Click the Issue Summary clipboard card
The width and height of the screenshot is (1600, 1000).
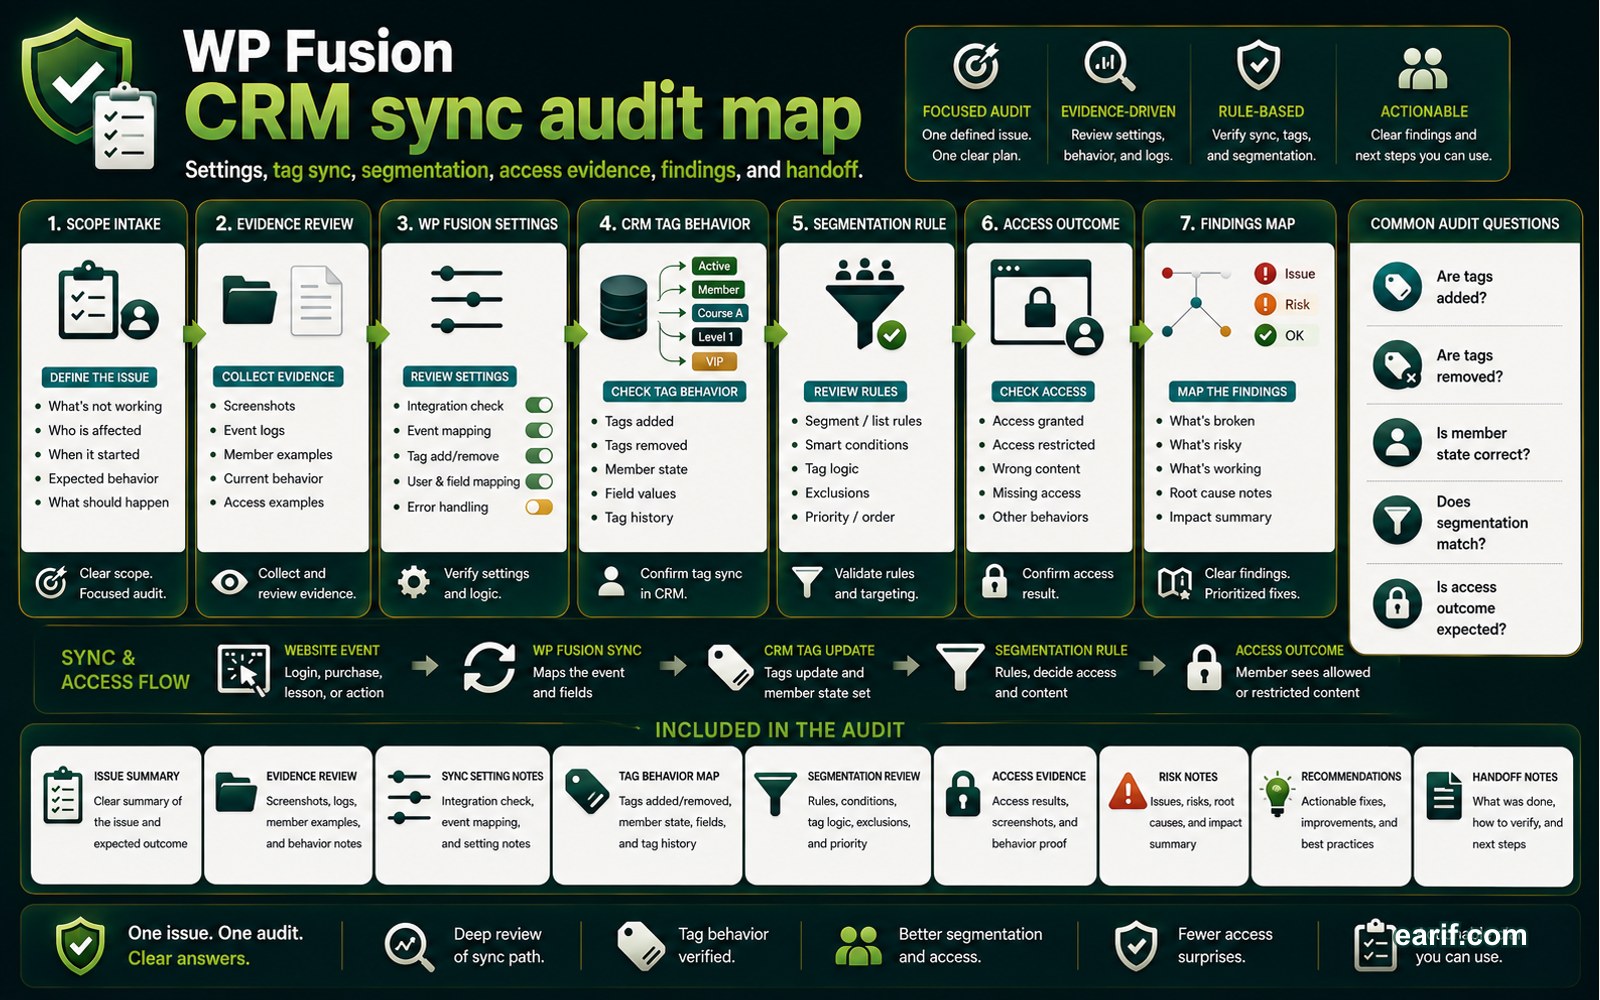click(116, 815)
